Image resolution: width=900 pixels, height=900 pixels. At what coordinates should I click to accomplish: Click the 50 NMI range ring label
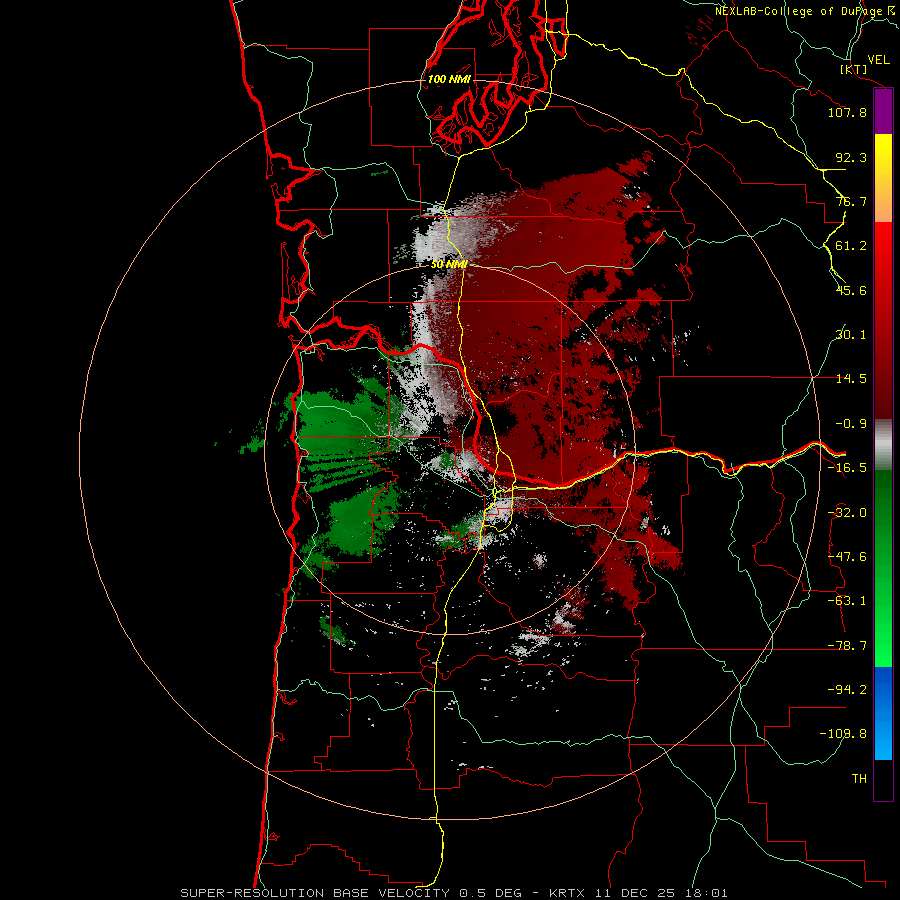[x=449, y=265]
